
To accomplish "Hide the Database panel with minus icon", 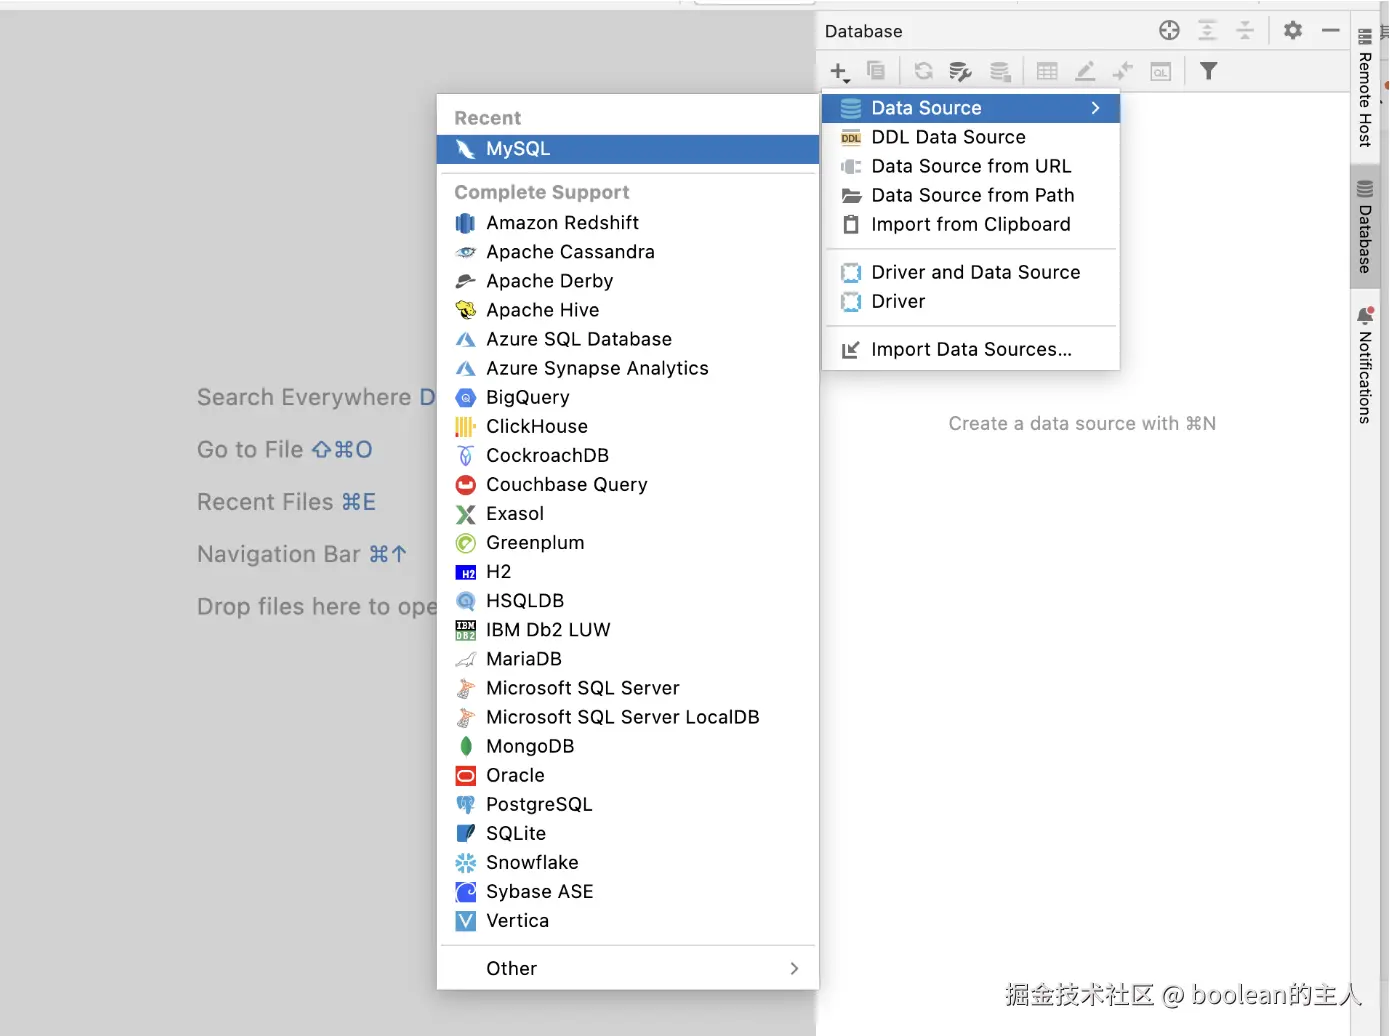I will 1330,30.
